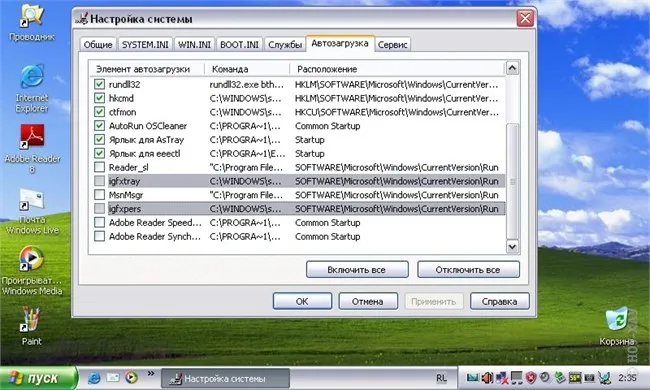
Task: Enable the igfxpers startup checkbox
Action: tap(99, 208)
